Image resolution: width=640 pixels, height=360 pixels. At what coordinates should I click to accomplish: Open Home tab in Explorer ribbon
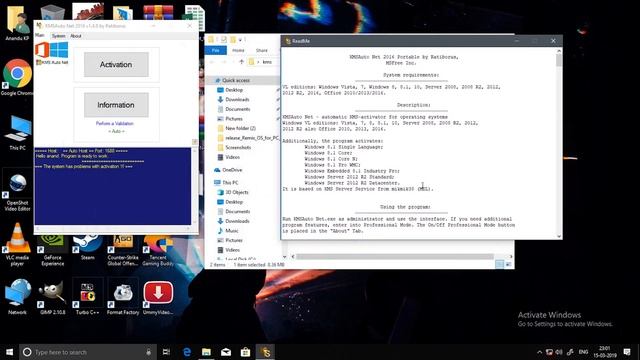pos(238,50)
